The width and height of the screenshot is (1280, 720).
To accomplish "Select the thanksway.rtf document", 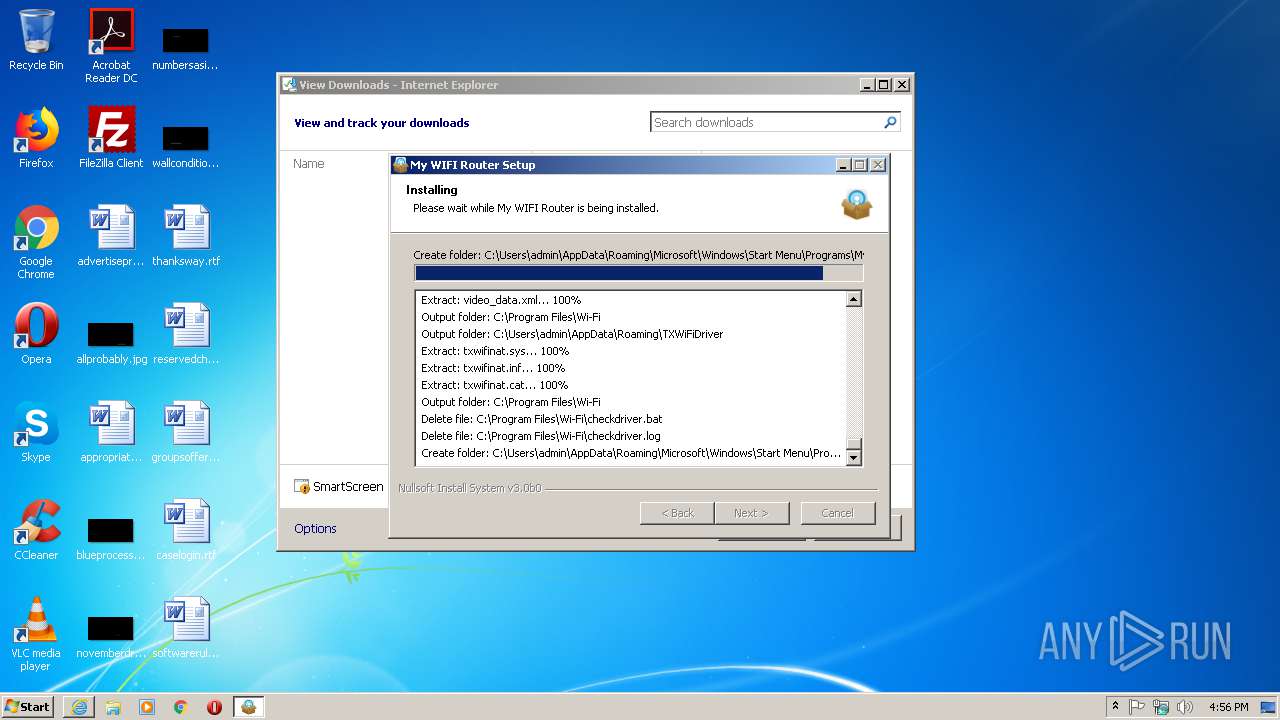I will pyautogui.click(x=186, y=236).
